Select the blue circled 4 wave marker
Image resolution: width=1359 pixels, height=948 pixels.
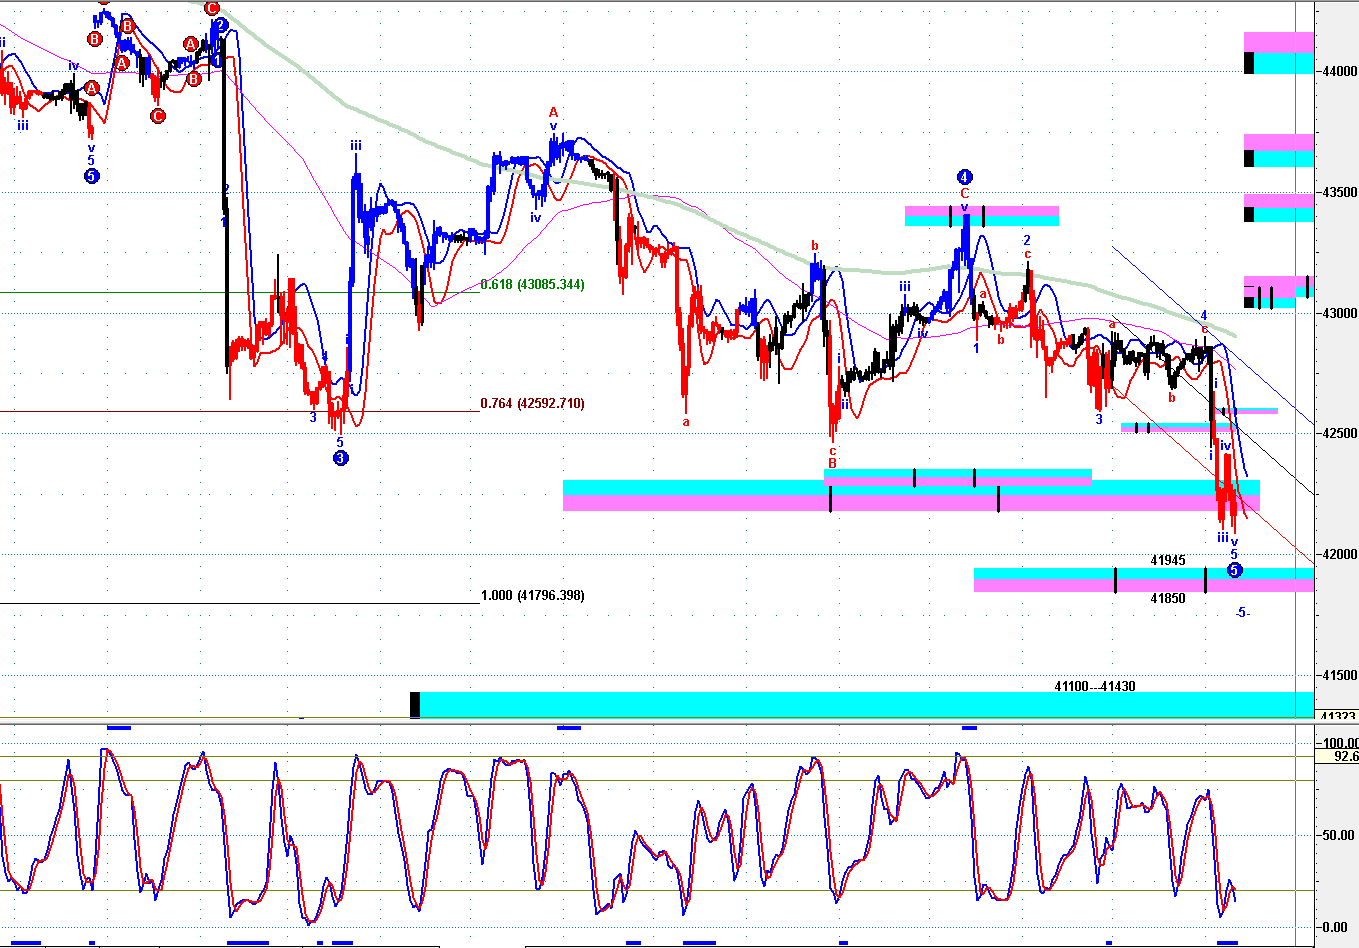[x=965, y=177]
